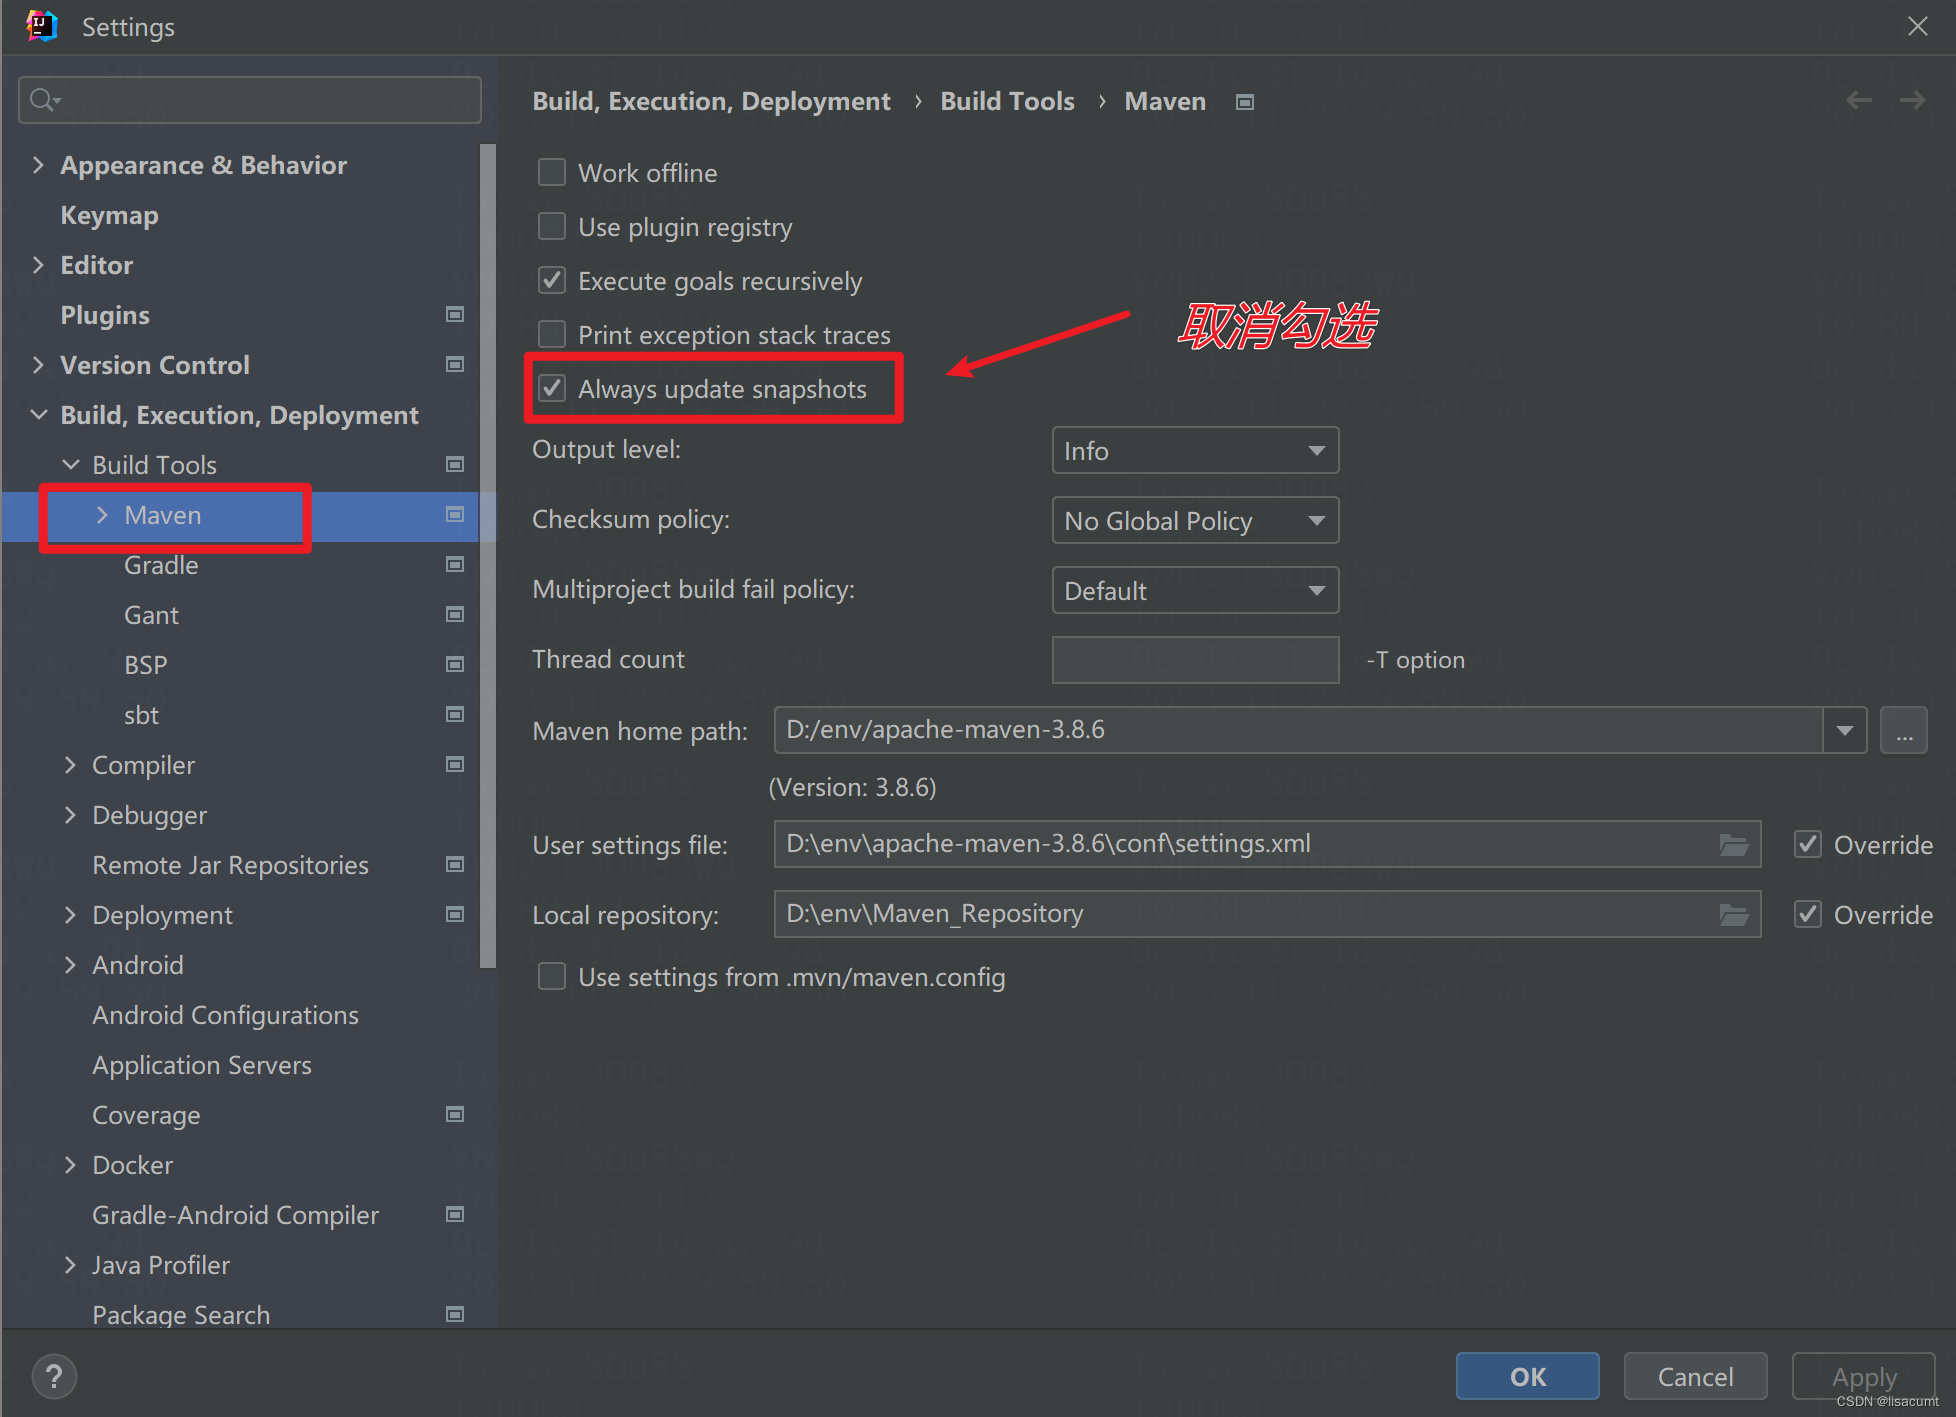Screen dimensions: 1956x1417
Task: Select Remote Jar Repositories page
Action: [x=230, y=865]
